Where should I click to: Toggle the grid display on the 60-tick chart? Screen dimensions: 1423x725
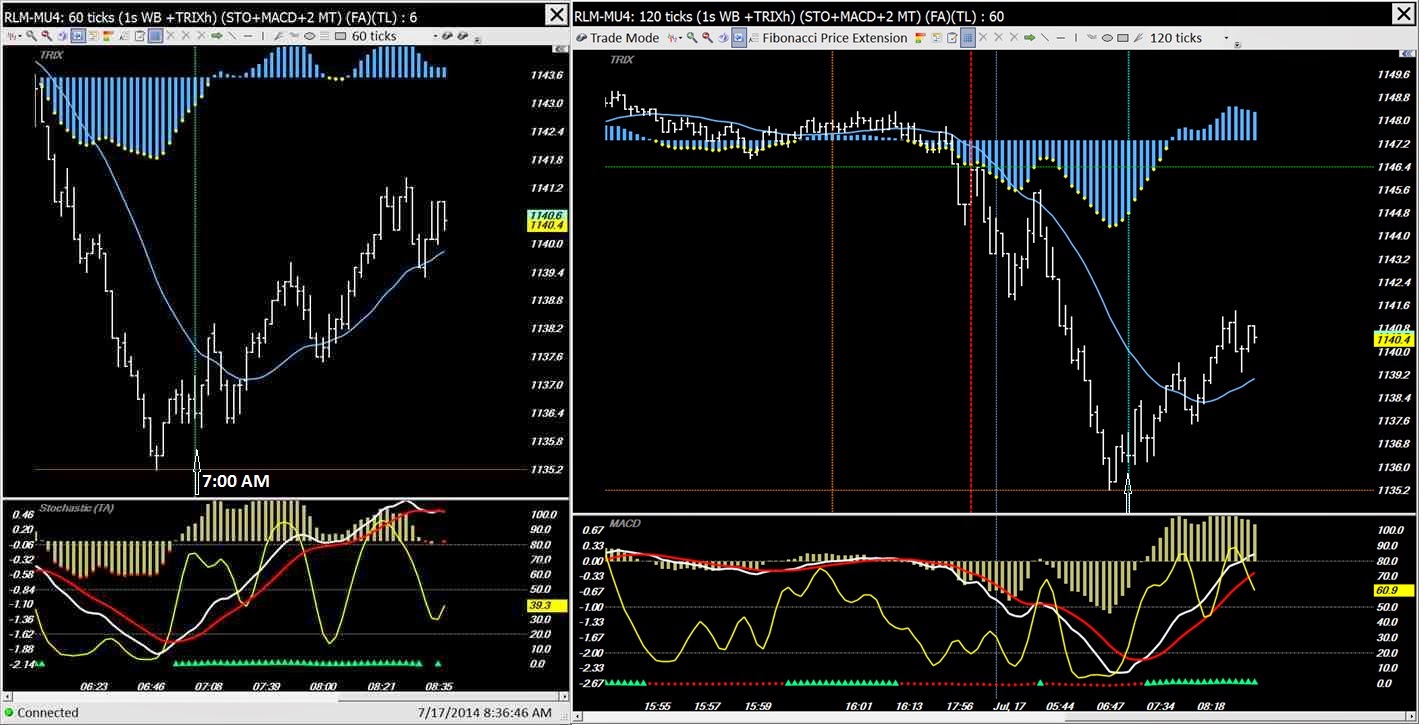coord(154,36)
